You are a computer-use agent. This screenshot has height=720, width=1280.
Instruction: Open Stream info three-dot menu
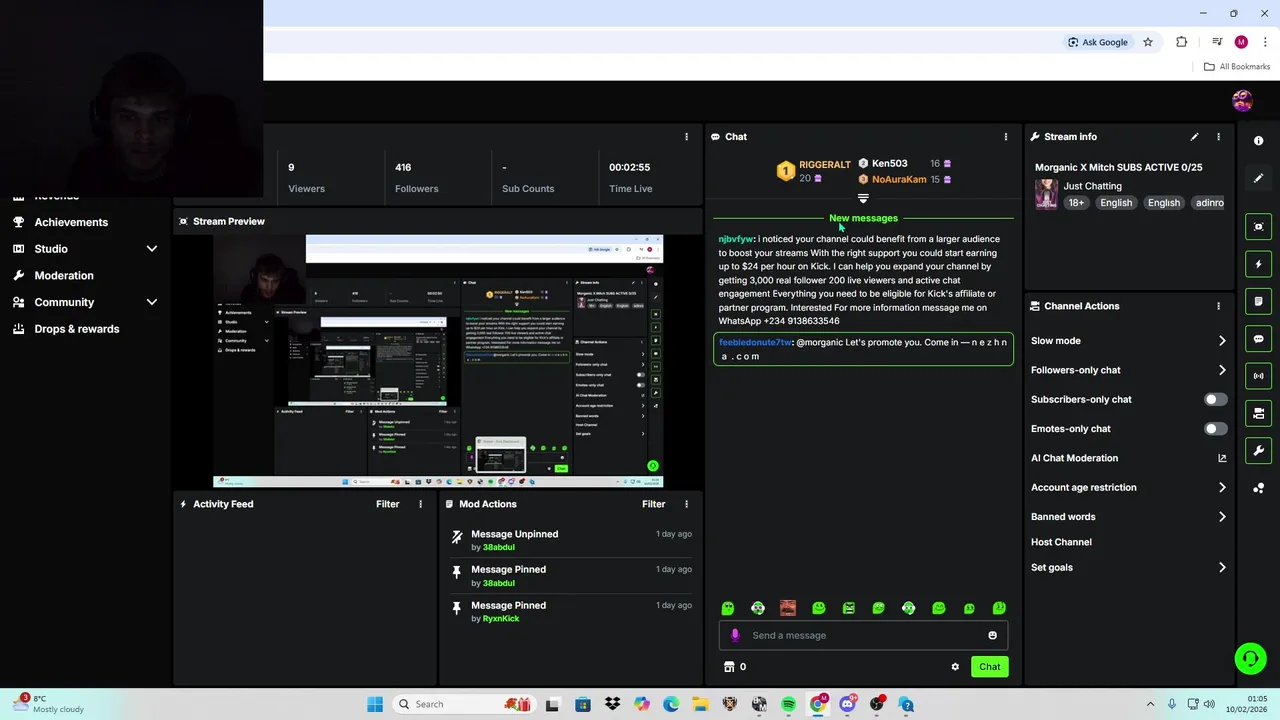[x=1218, y=136]
